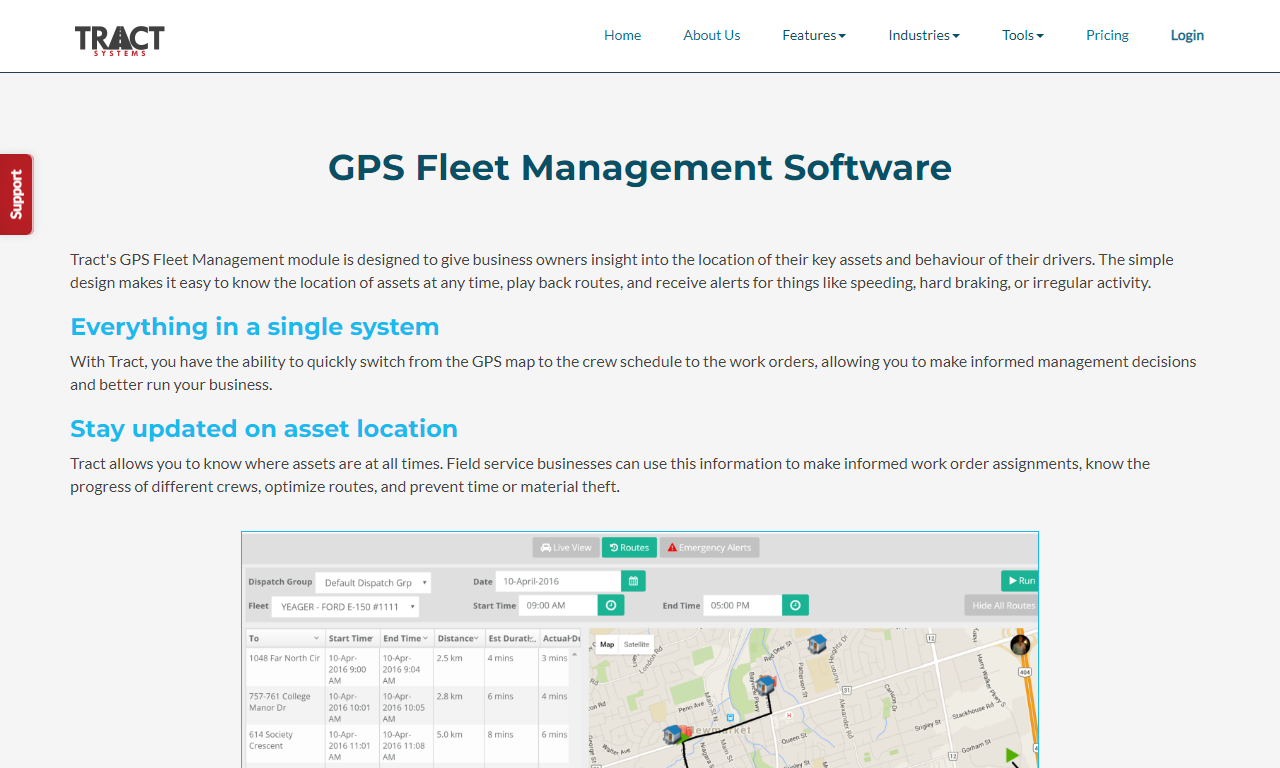Switch to Live View tab
1280x768 pixels.
pyautogui.click(x=566, y=547)
